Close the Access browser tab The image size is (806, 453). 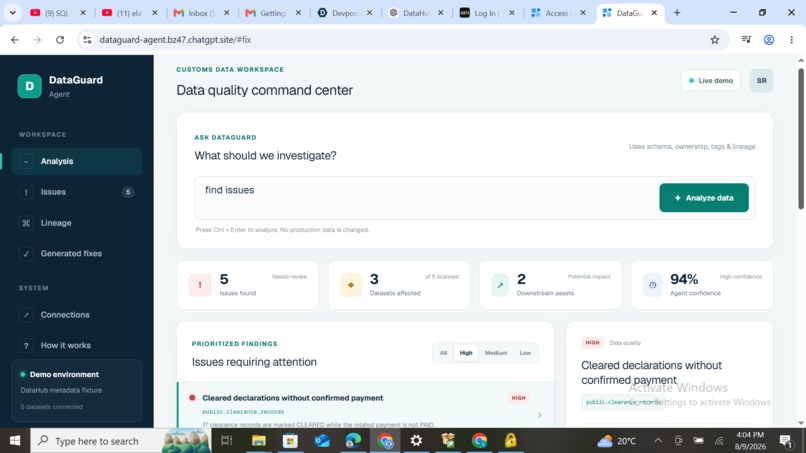(x=583, y=13)
